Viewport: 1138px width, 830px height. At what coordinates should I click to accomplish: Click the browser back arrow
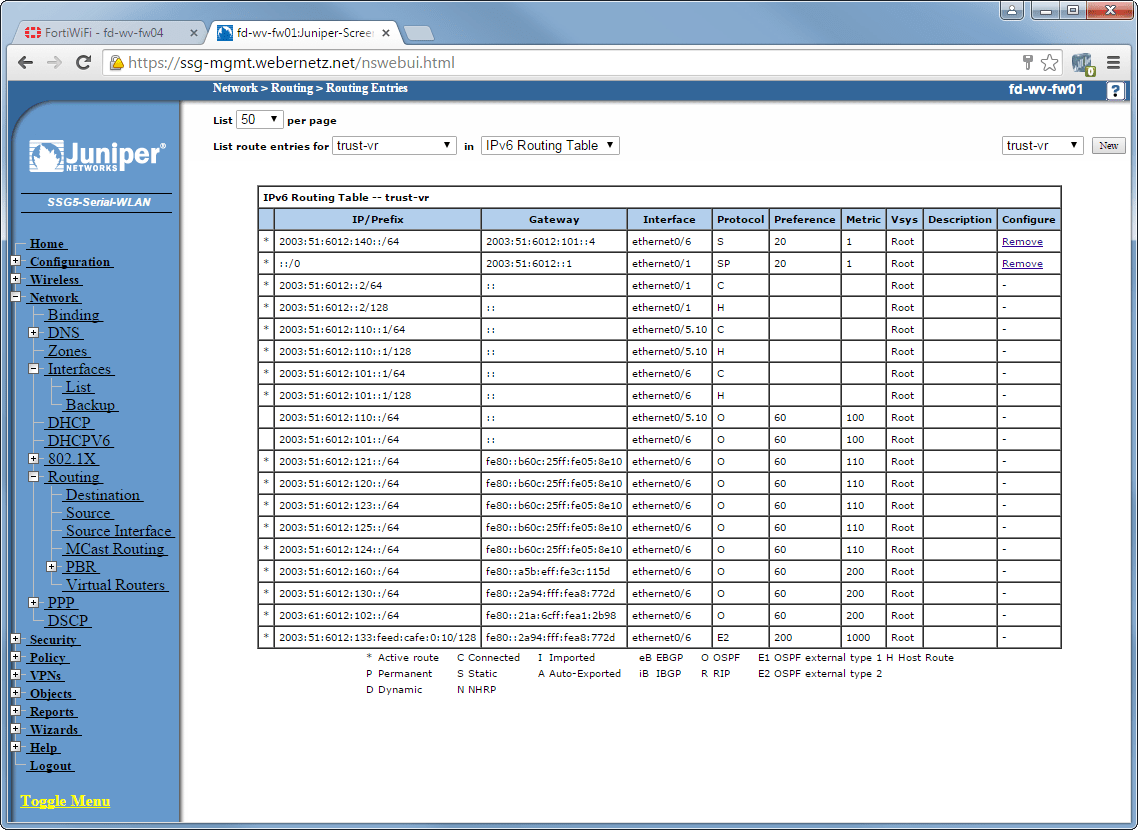click(24, 62)
